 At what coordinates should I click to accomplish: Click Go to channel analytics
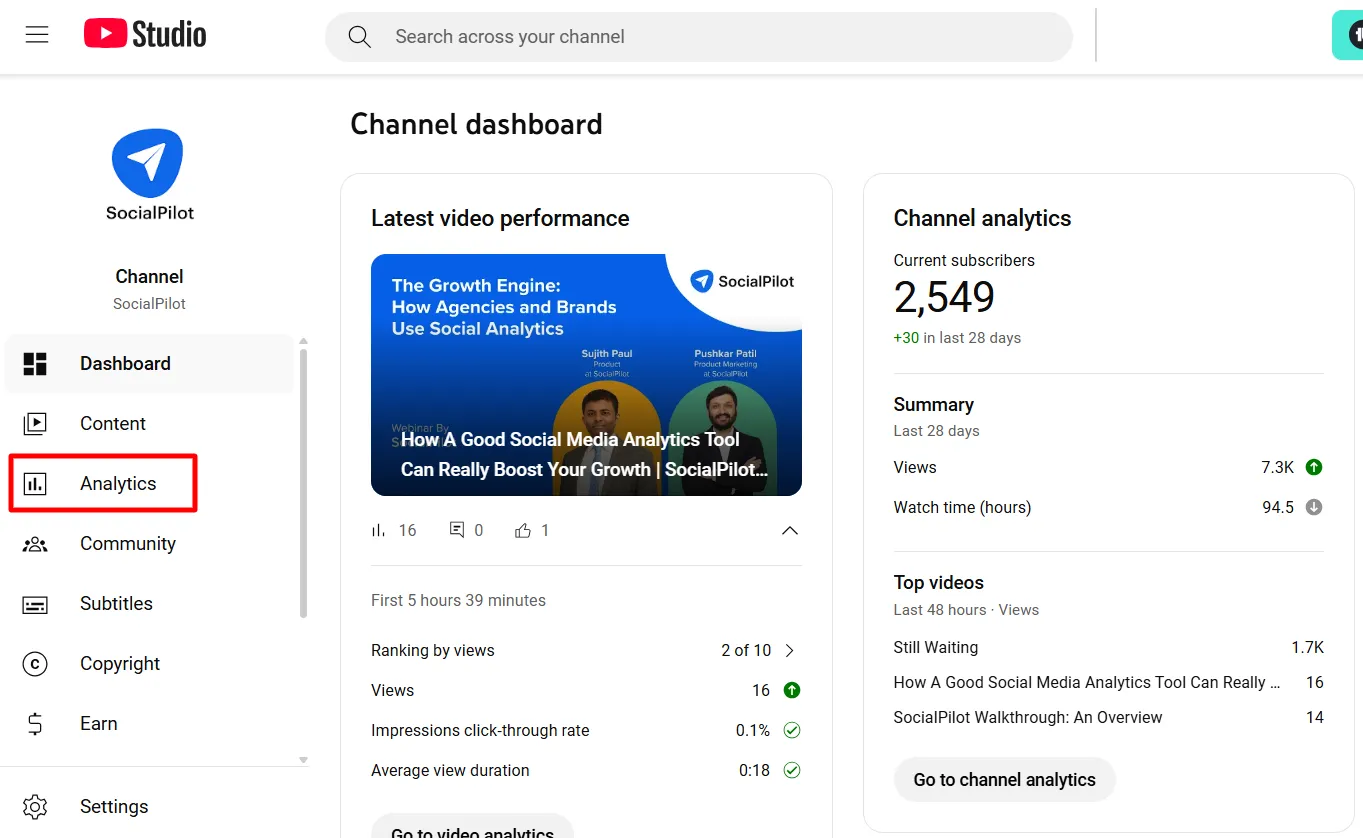click(x=1004, y=779)
